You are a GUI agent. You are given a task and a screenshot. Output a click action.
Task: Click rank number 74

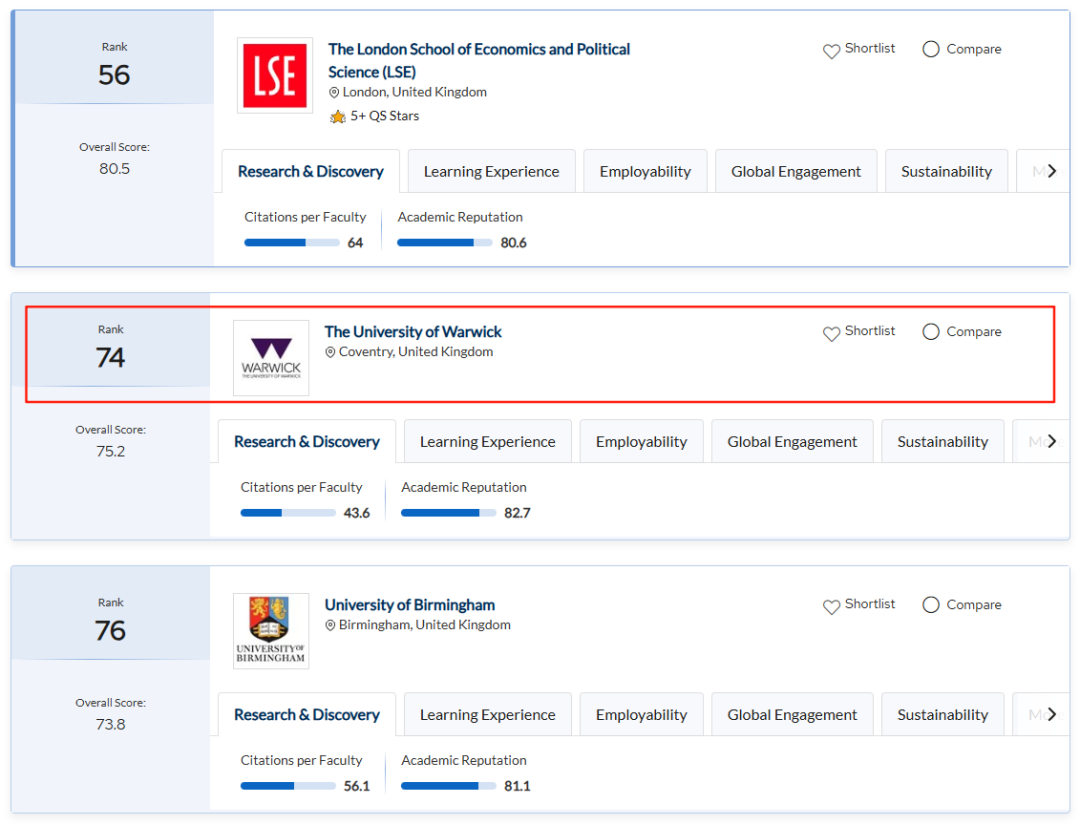(x=110, y=357)
